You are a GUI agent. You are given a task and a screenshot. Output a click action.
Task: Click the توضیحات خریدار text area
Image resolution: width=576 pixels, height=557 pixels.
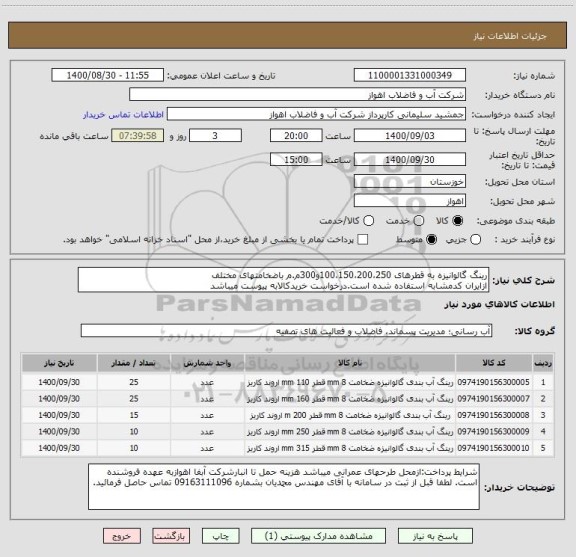(284, 486)
